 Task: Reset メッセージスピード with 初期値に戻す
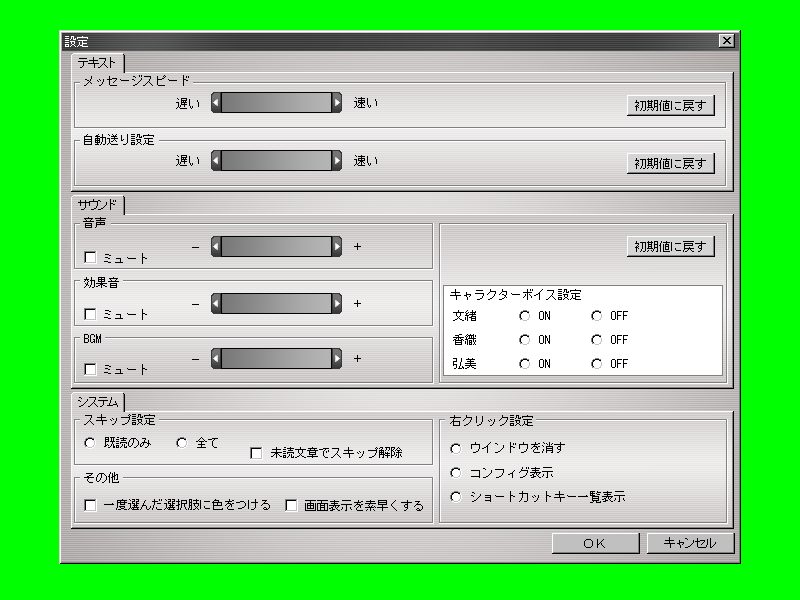click(x=672, y=106)
